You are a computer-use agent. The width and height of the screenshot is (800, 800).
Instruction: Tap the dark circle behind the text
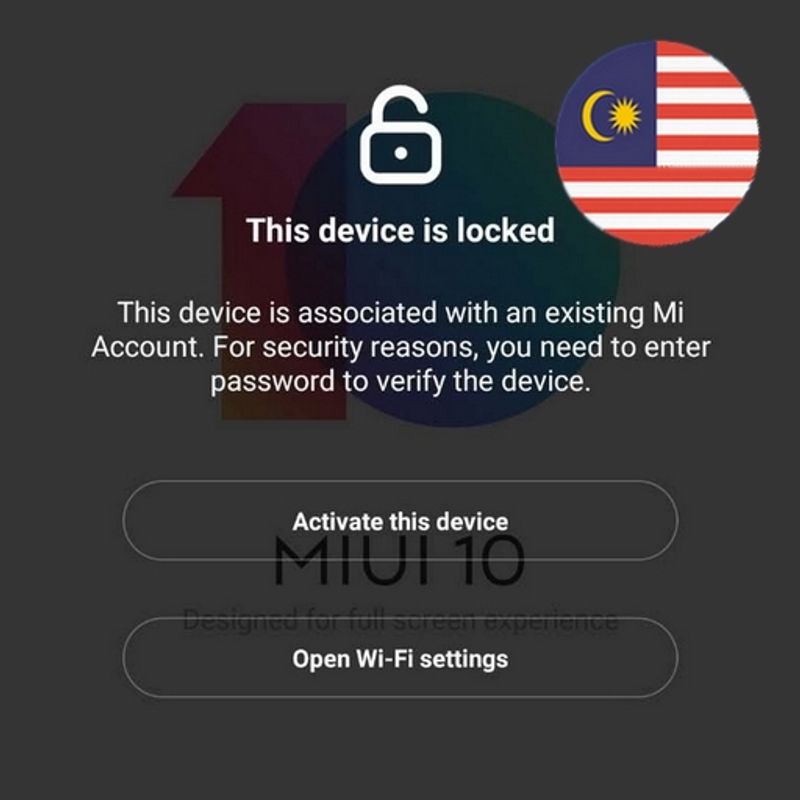[454, 258]
